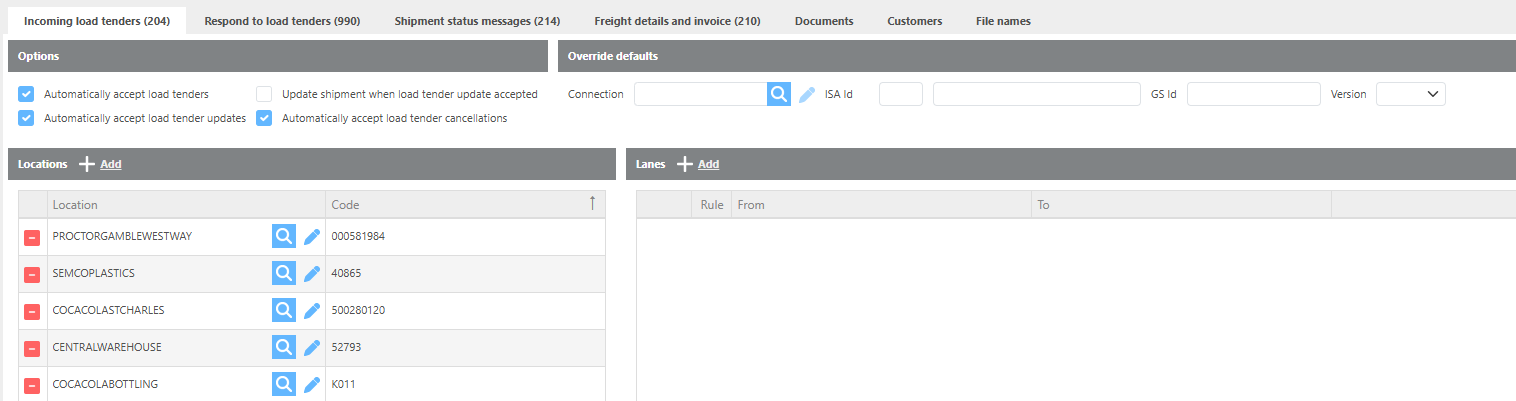Toggle Automatically accept load tender updates

27,118
